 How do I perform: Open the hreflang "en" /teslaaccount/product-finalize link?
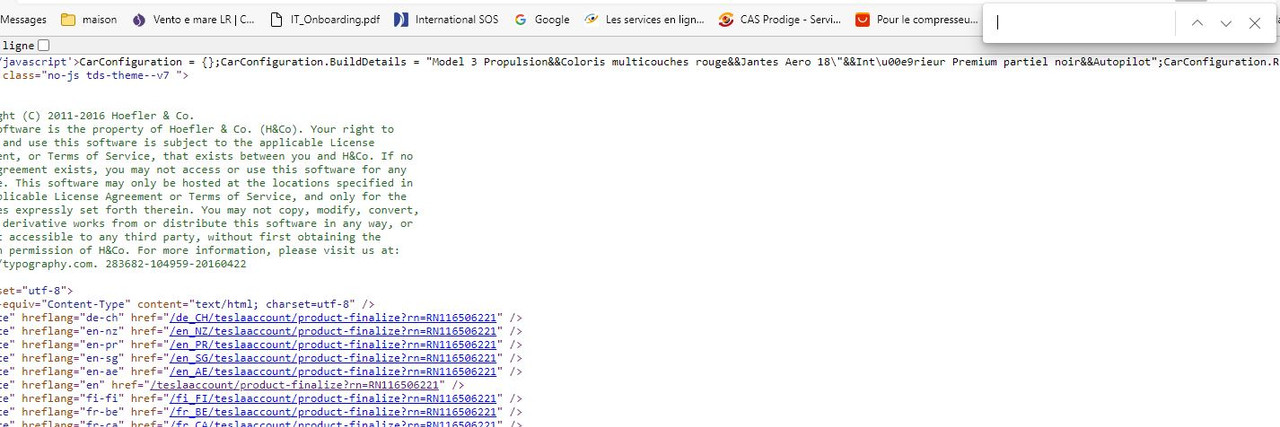tap(295, 385)
